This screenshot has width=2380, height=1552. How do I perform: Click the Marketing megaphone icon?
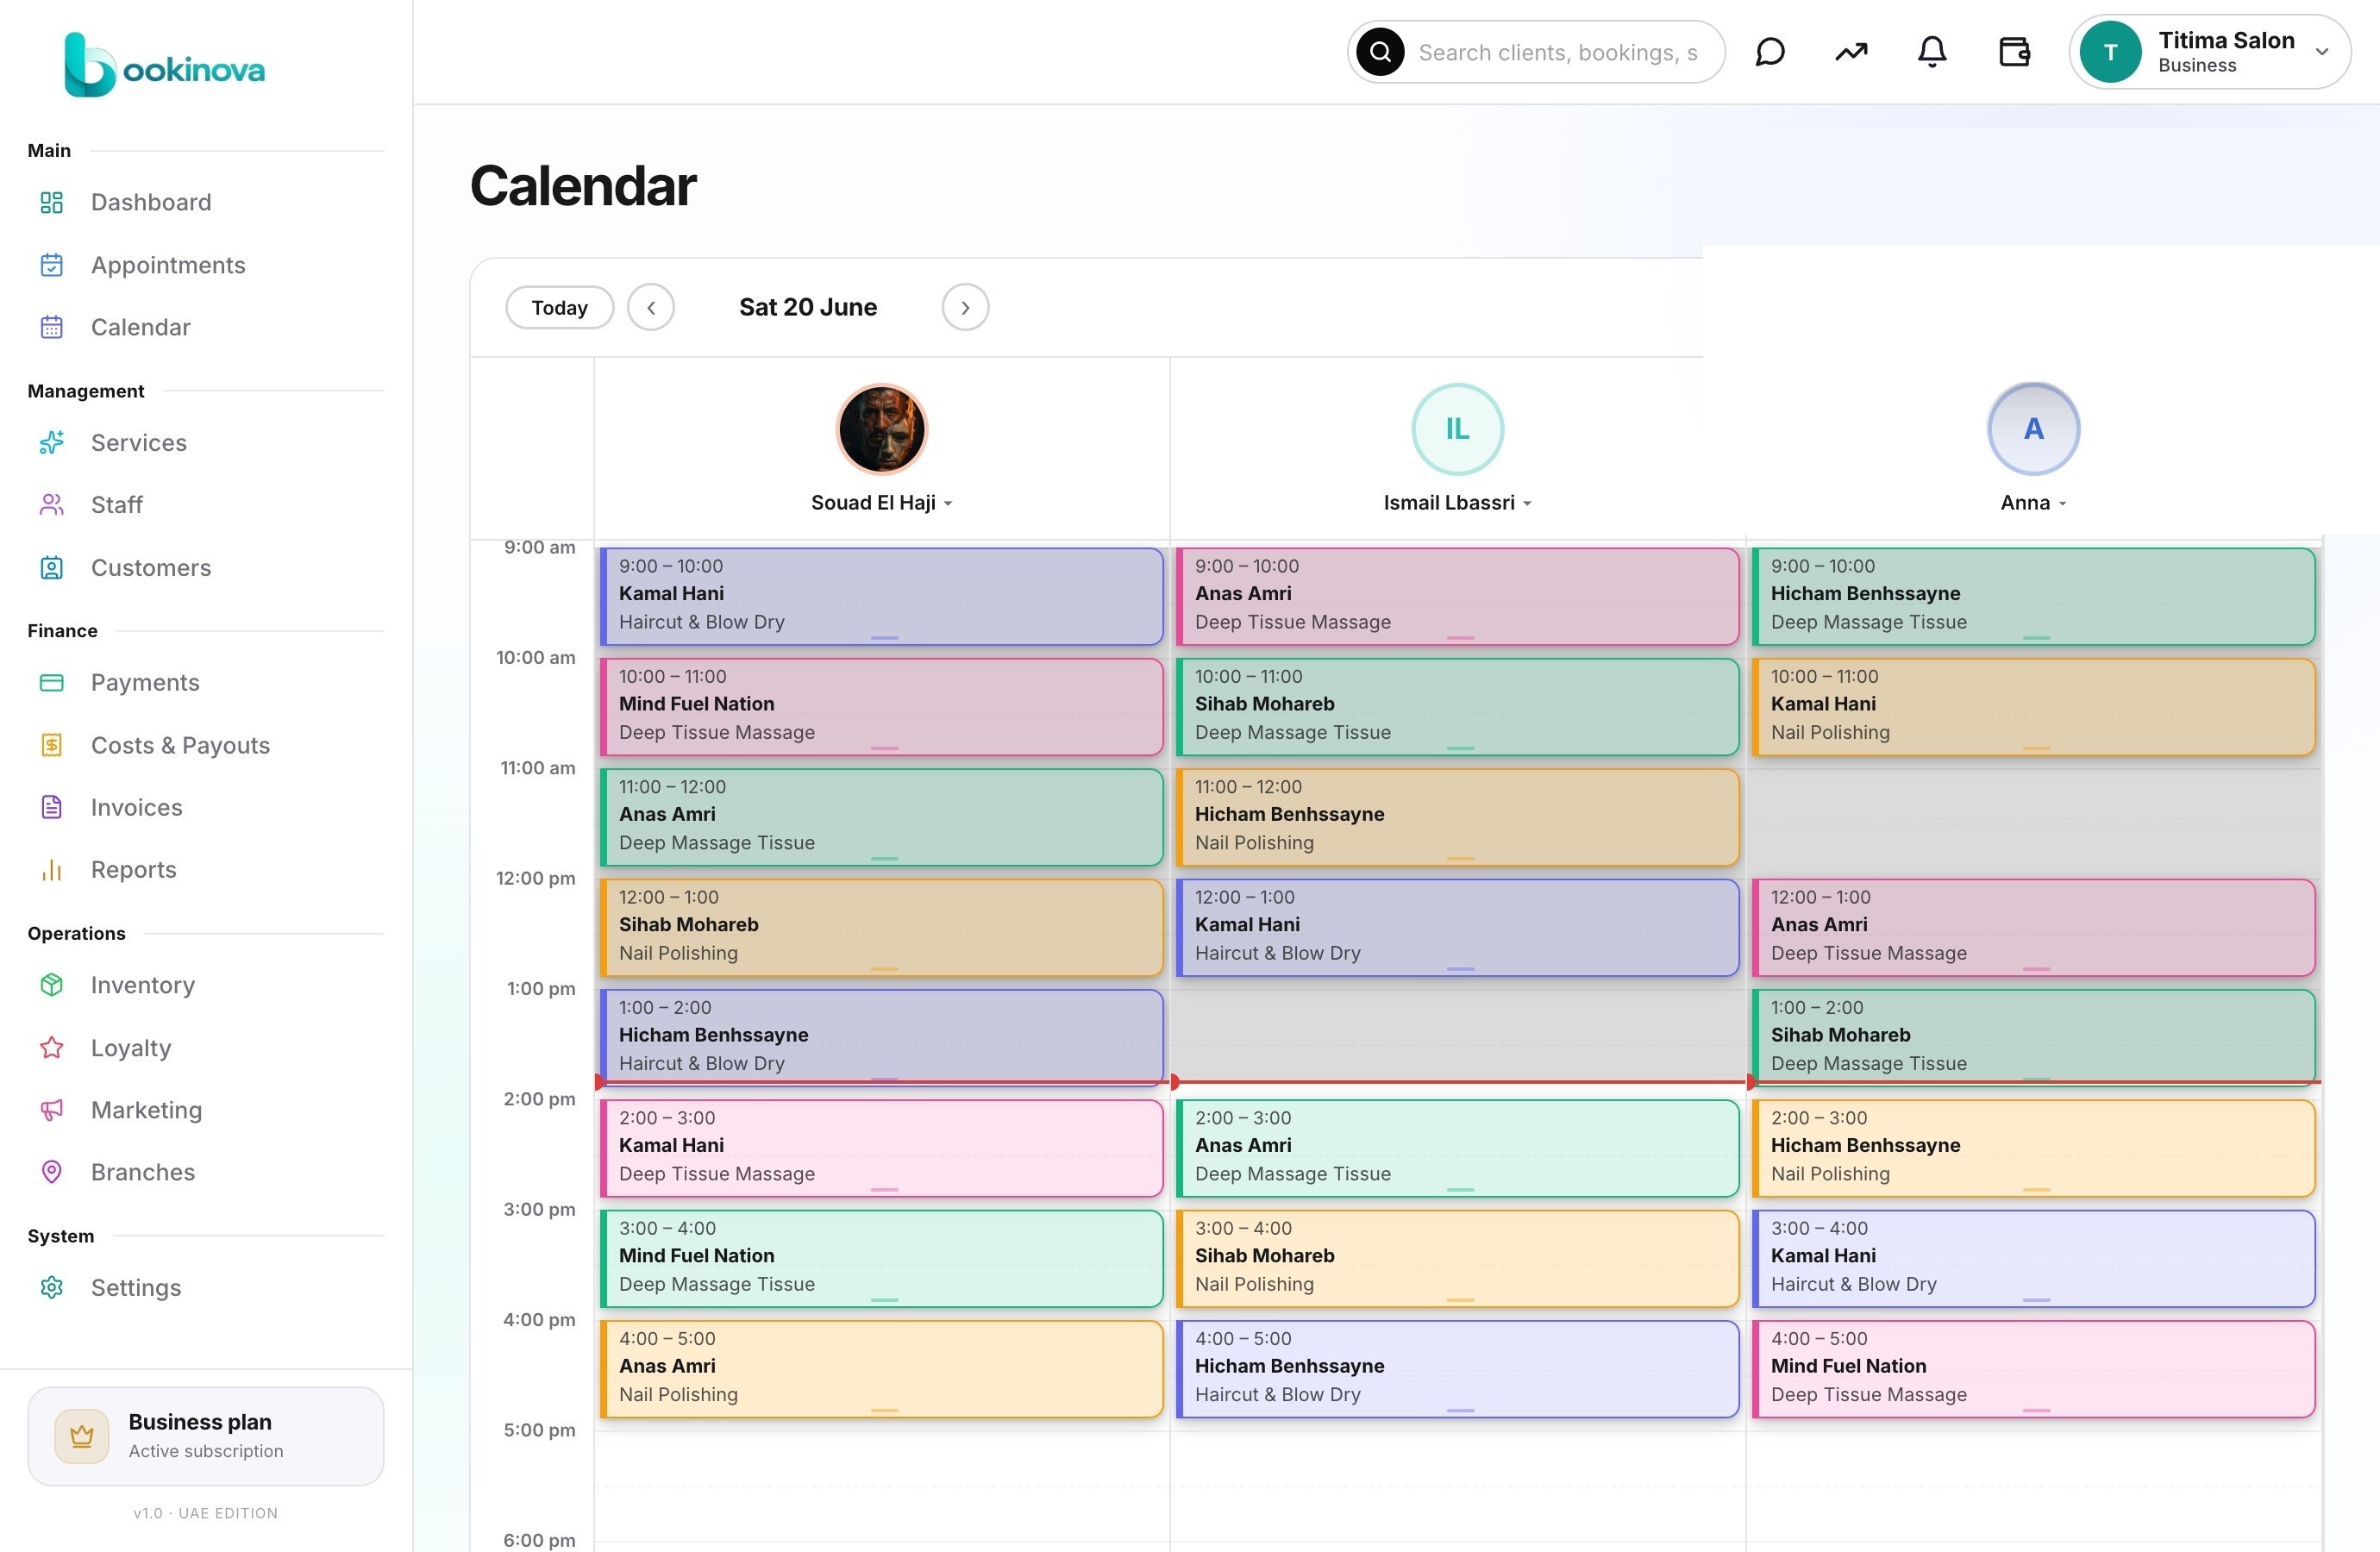(x=51, y=1110)
